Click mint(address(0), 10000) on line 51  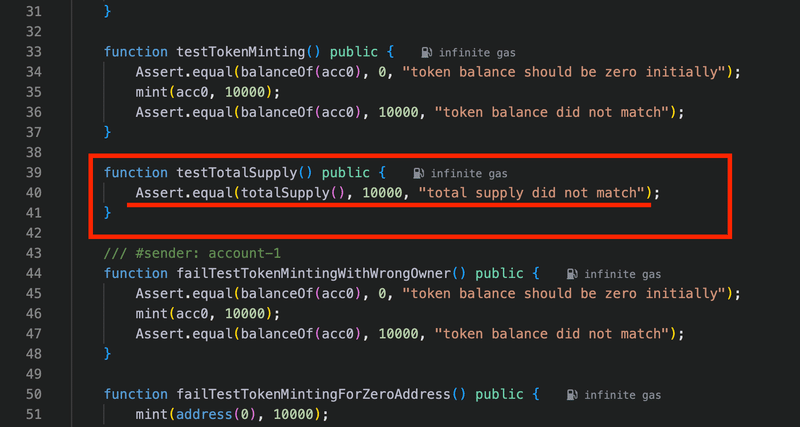pos(232,415)
